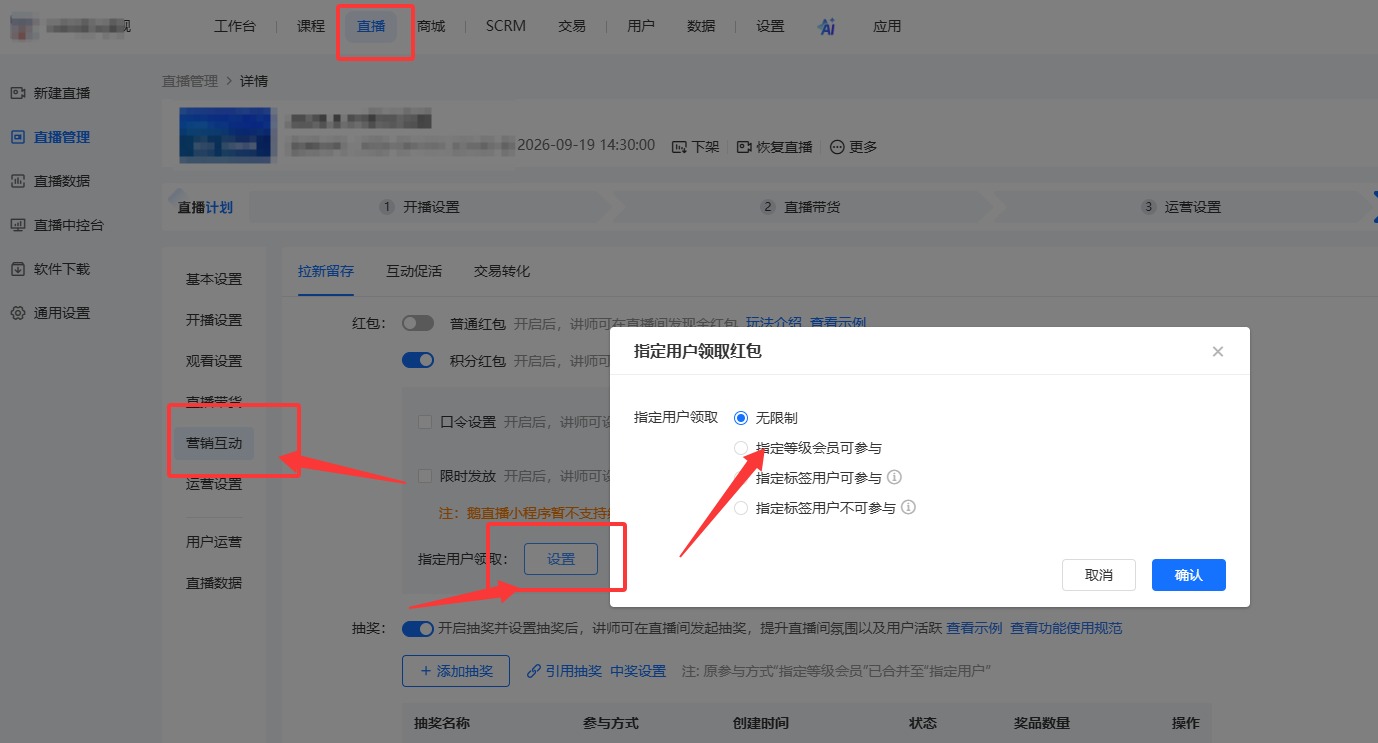Select the 拉新留存 tab

[x=326, y=271]
